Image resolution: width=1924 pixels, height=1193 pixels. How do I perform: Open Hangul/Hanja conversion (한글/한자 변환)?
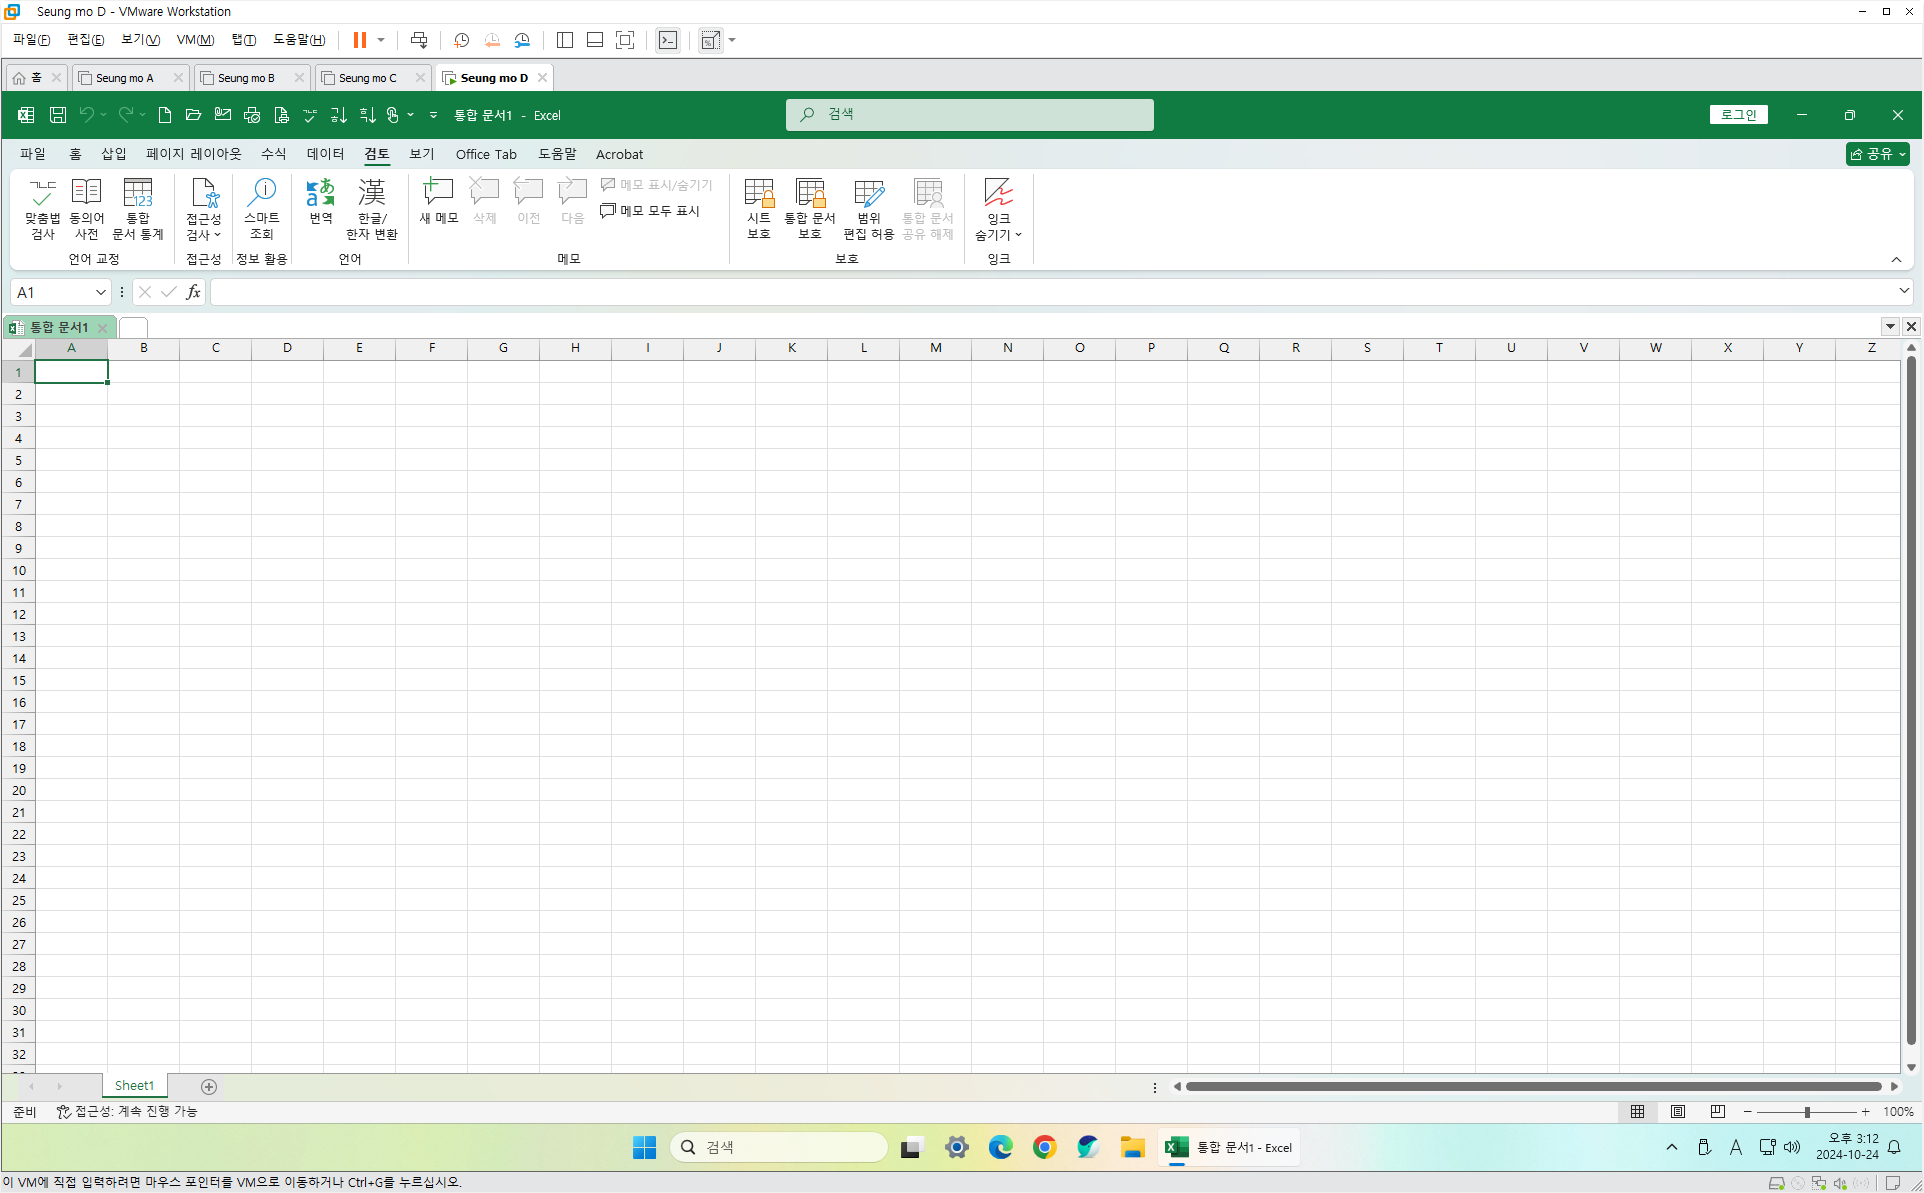371,208
